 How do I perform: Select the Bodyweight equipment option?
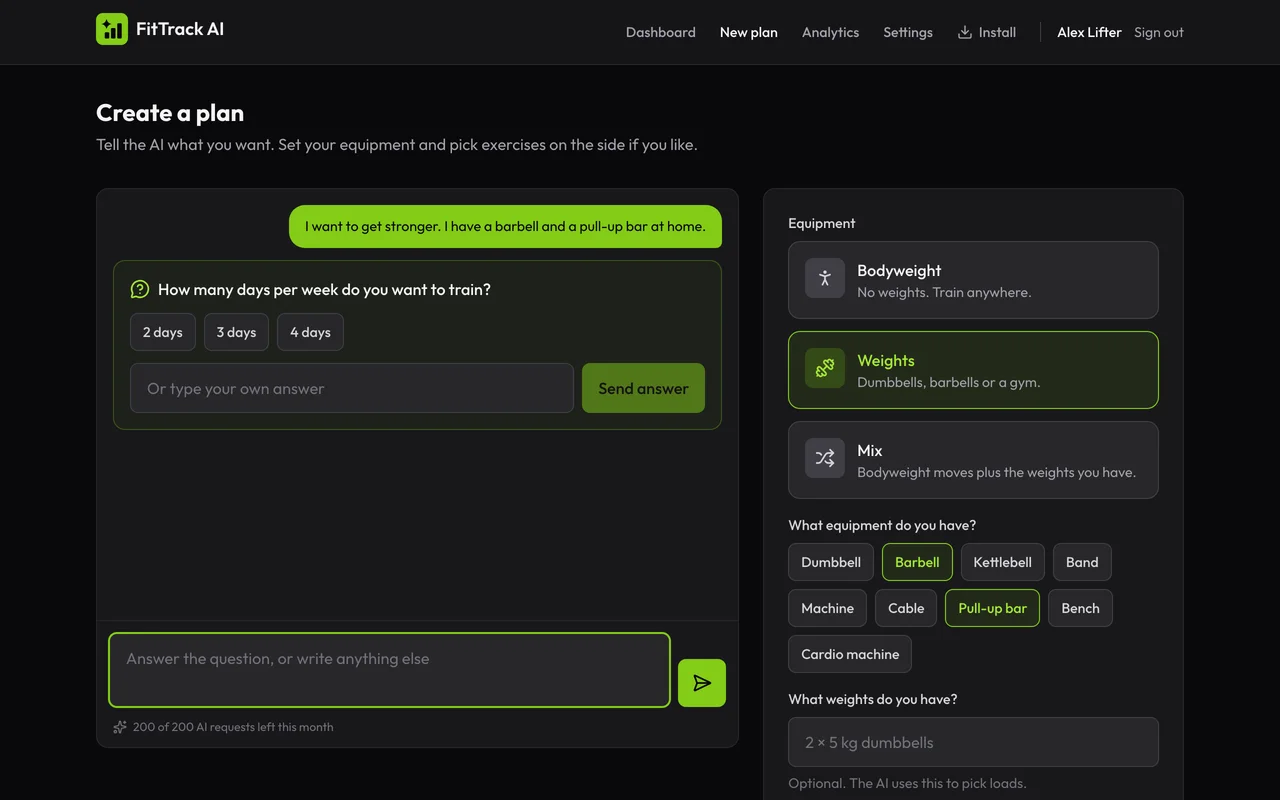pyautogui.click(x=973, y=280)
